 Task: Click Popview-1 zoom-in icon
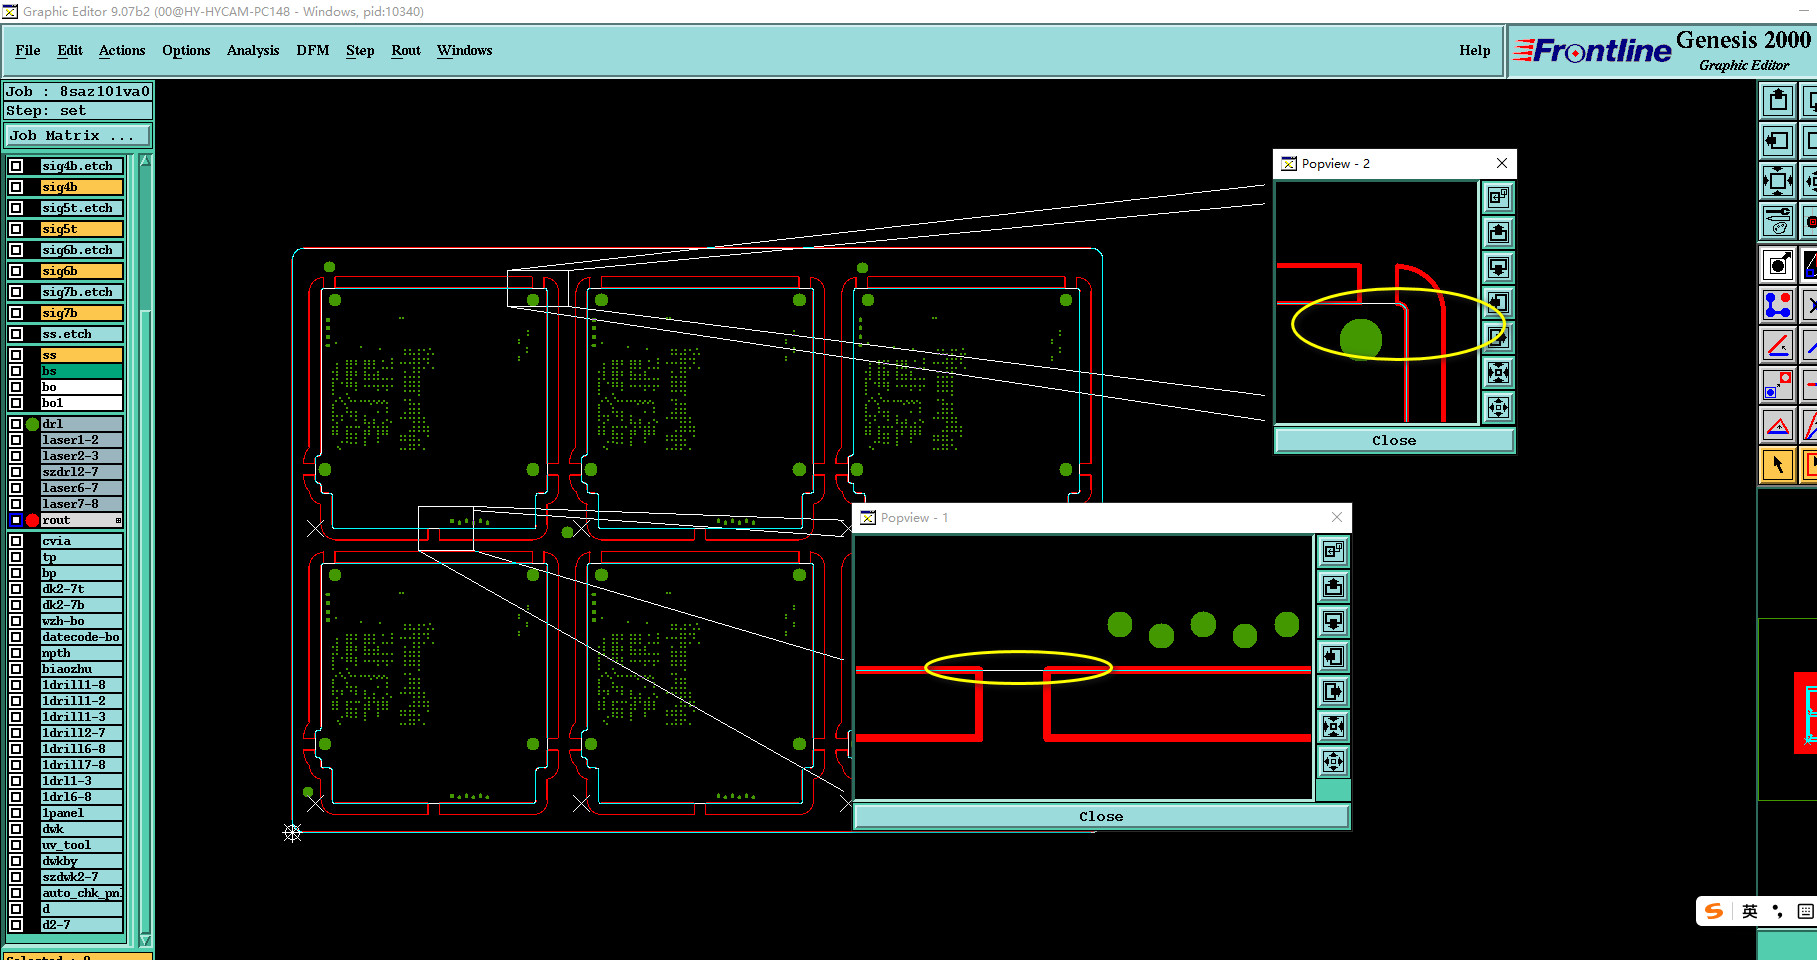point(1333,727)
